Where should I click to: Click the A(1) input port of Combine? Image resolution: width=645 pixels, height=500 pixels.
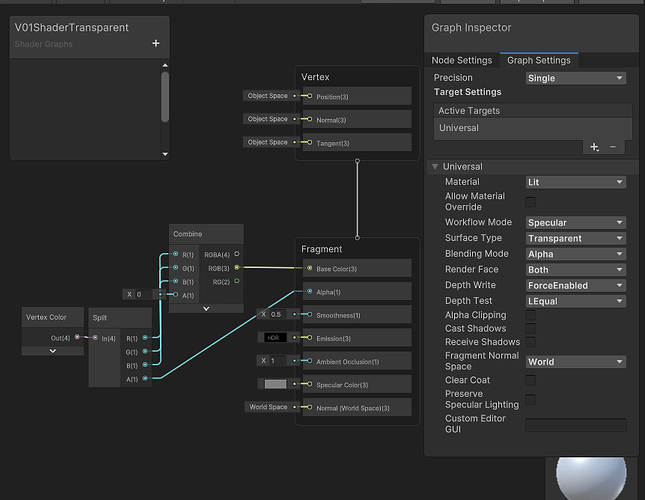[x=176, y=294]
